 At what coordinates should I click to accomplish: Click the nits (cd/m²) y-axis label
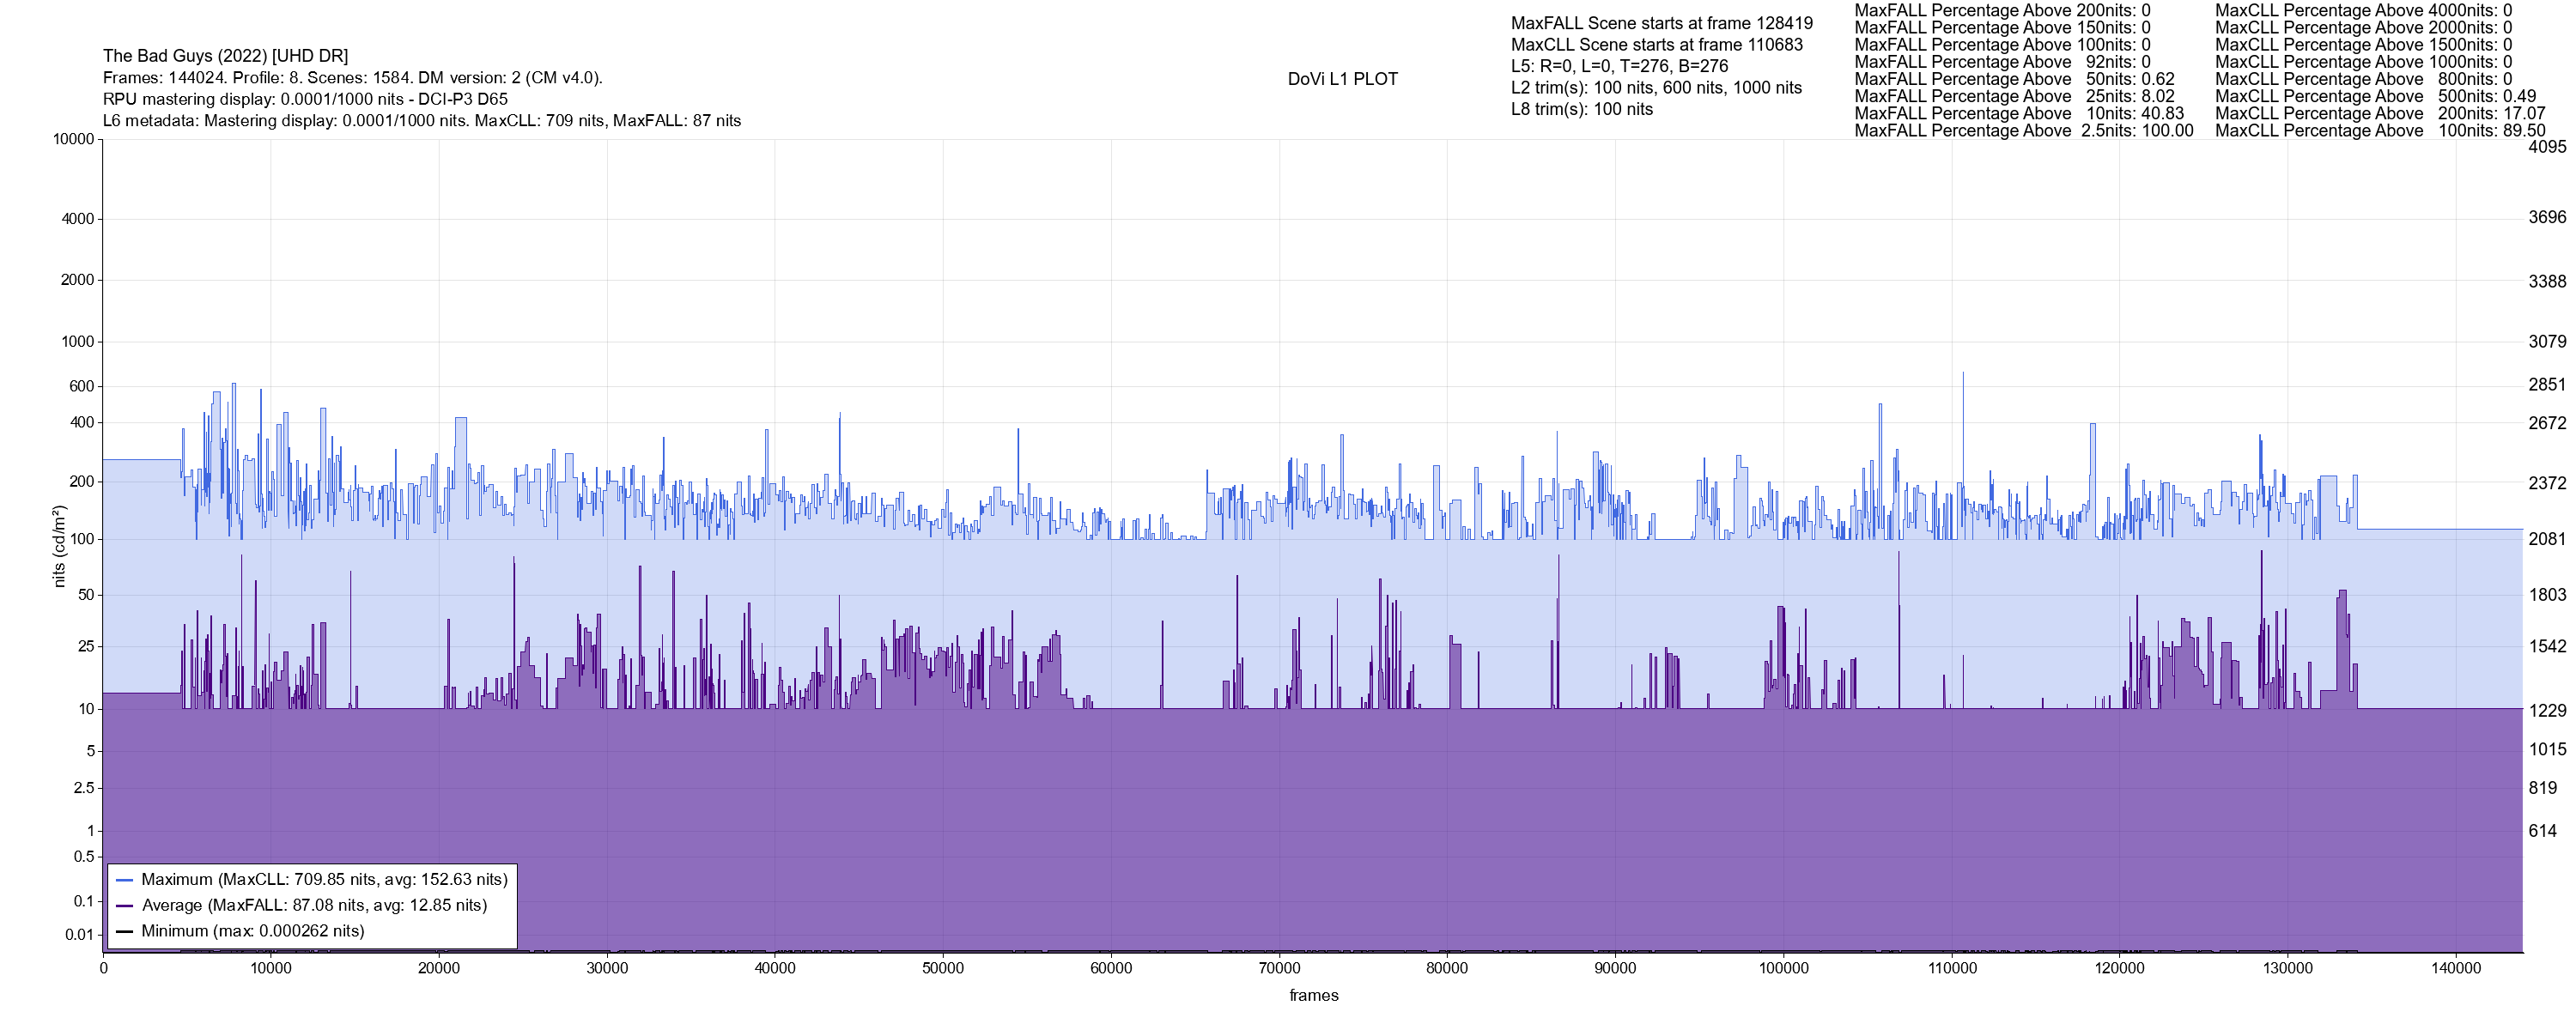[59, 546]
